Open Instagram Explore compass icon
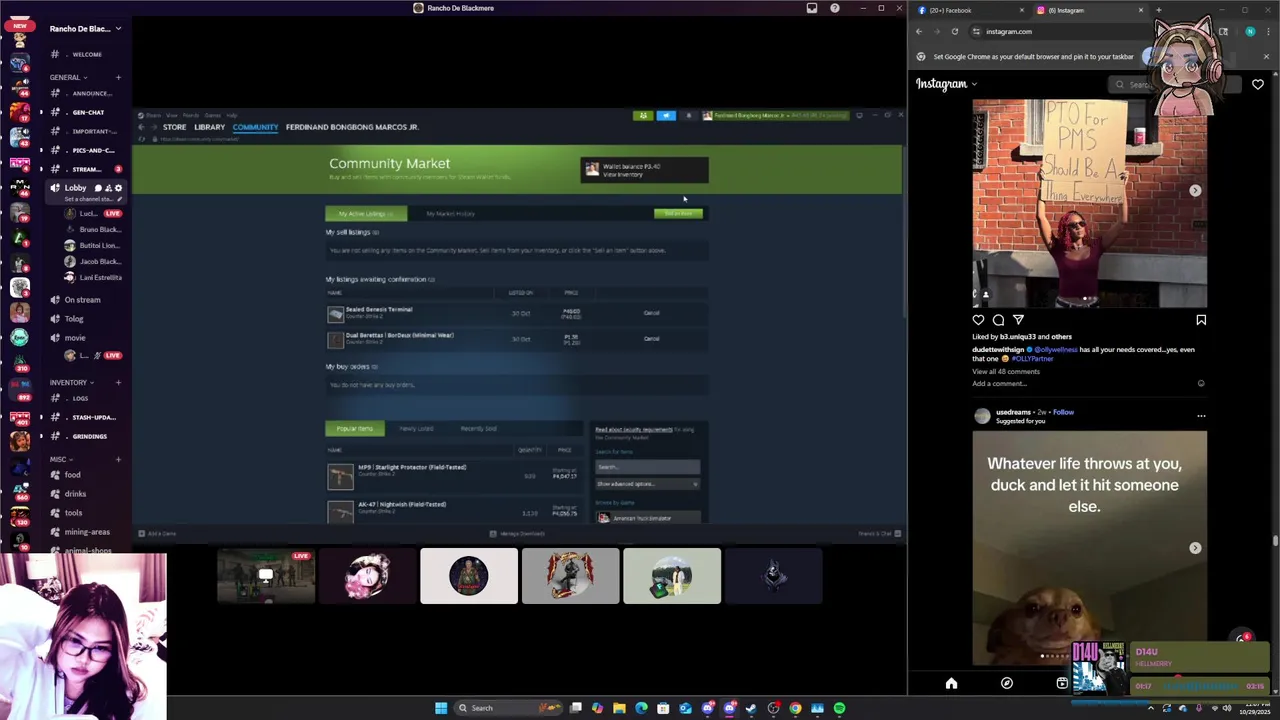 tap(1007, 683)
